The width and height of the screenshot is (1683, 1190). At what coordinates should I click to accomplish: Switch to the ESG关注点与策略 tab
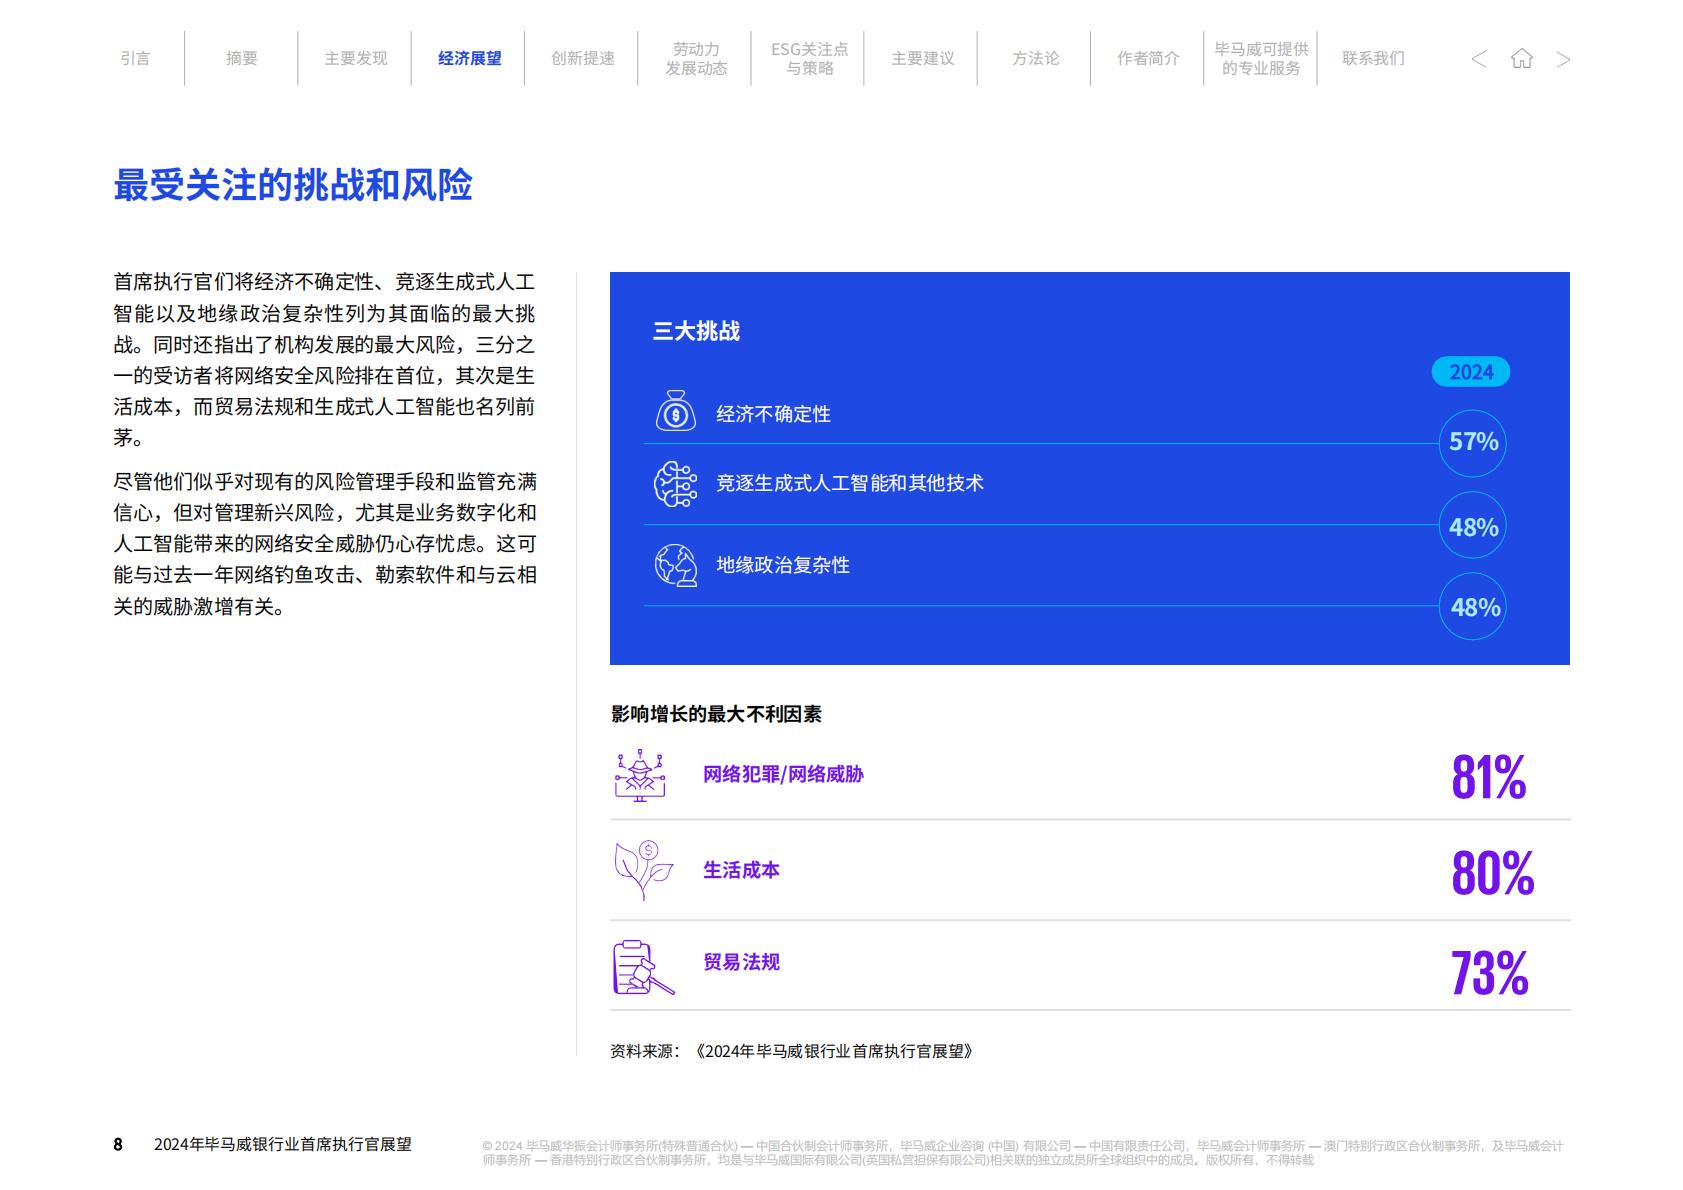[809, 58]
